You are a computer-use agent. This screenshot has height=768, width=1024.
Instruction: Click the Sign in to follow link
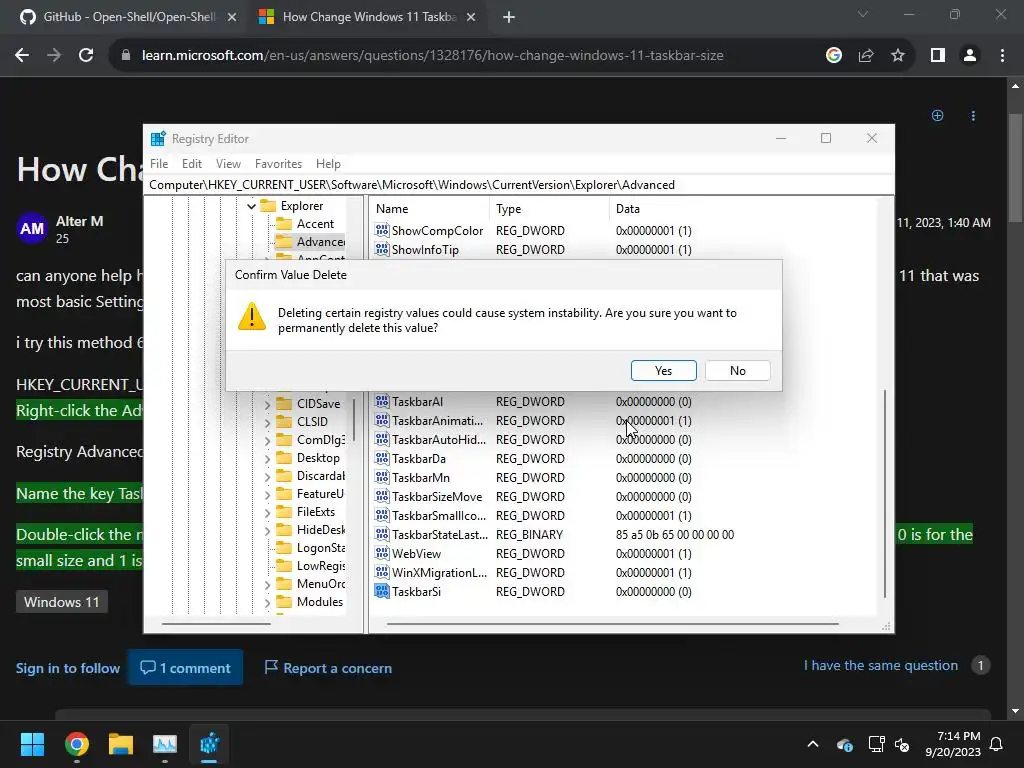[68, 668]
